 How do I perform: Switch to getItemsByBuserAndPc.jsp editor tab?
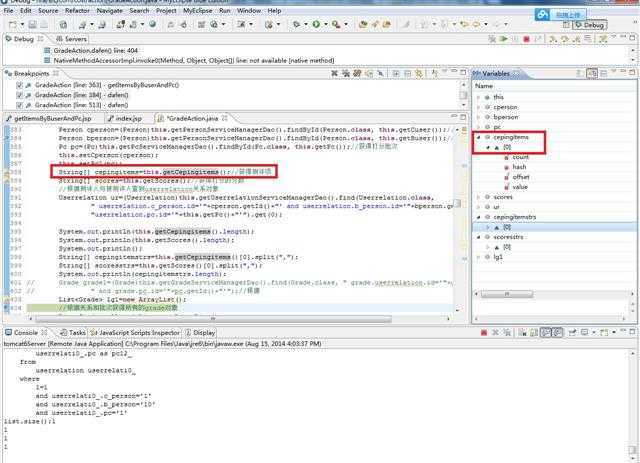tap(49, 118)
